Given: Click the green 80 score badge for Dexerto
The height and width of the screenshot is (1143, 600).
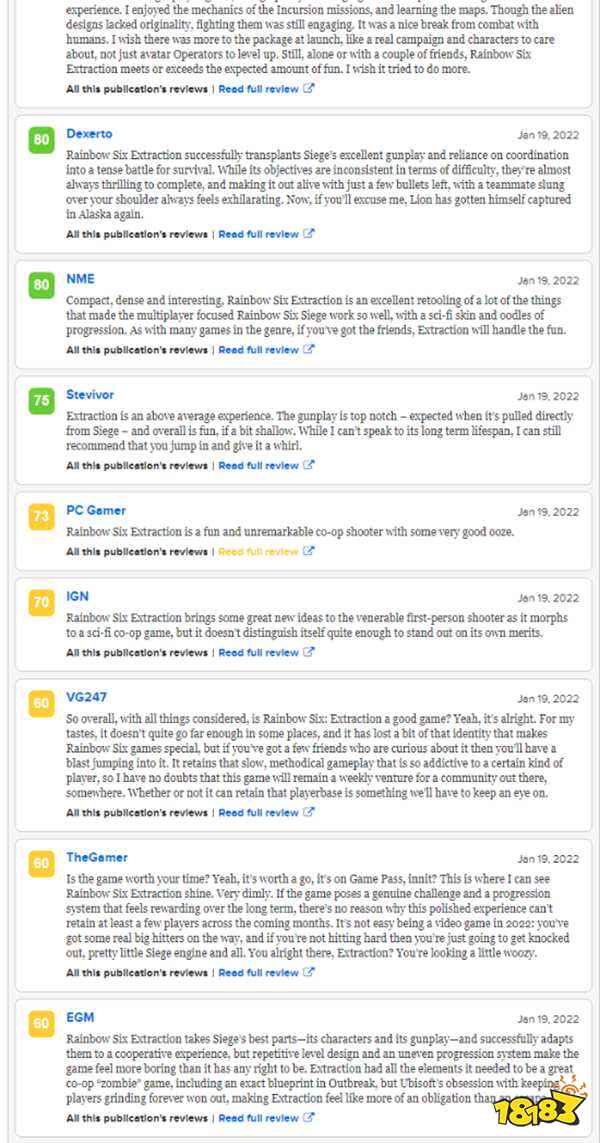Looking at the screenshot, I should pyautogui.click(x=42, y=140).
